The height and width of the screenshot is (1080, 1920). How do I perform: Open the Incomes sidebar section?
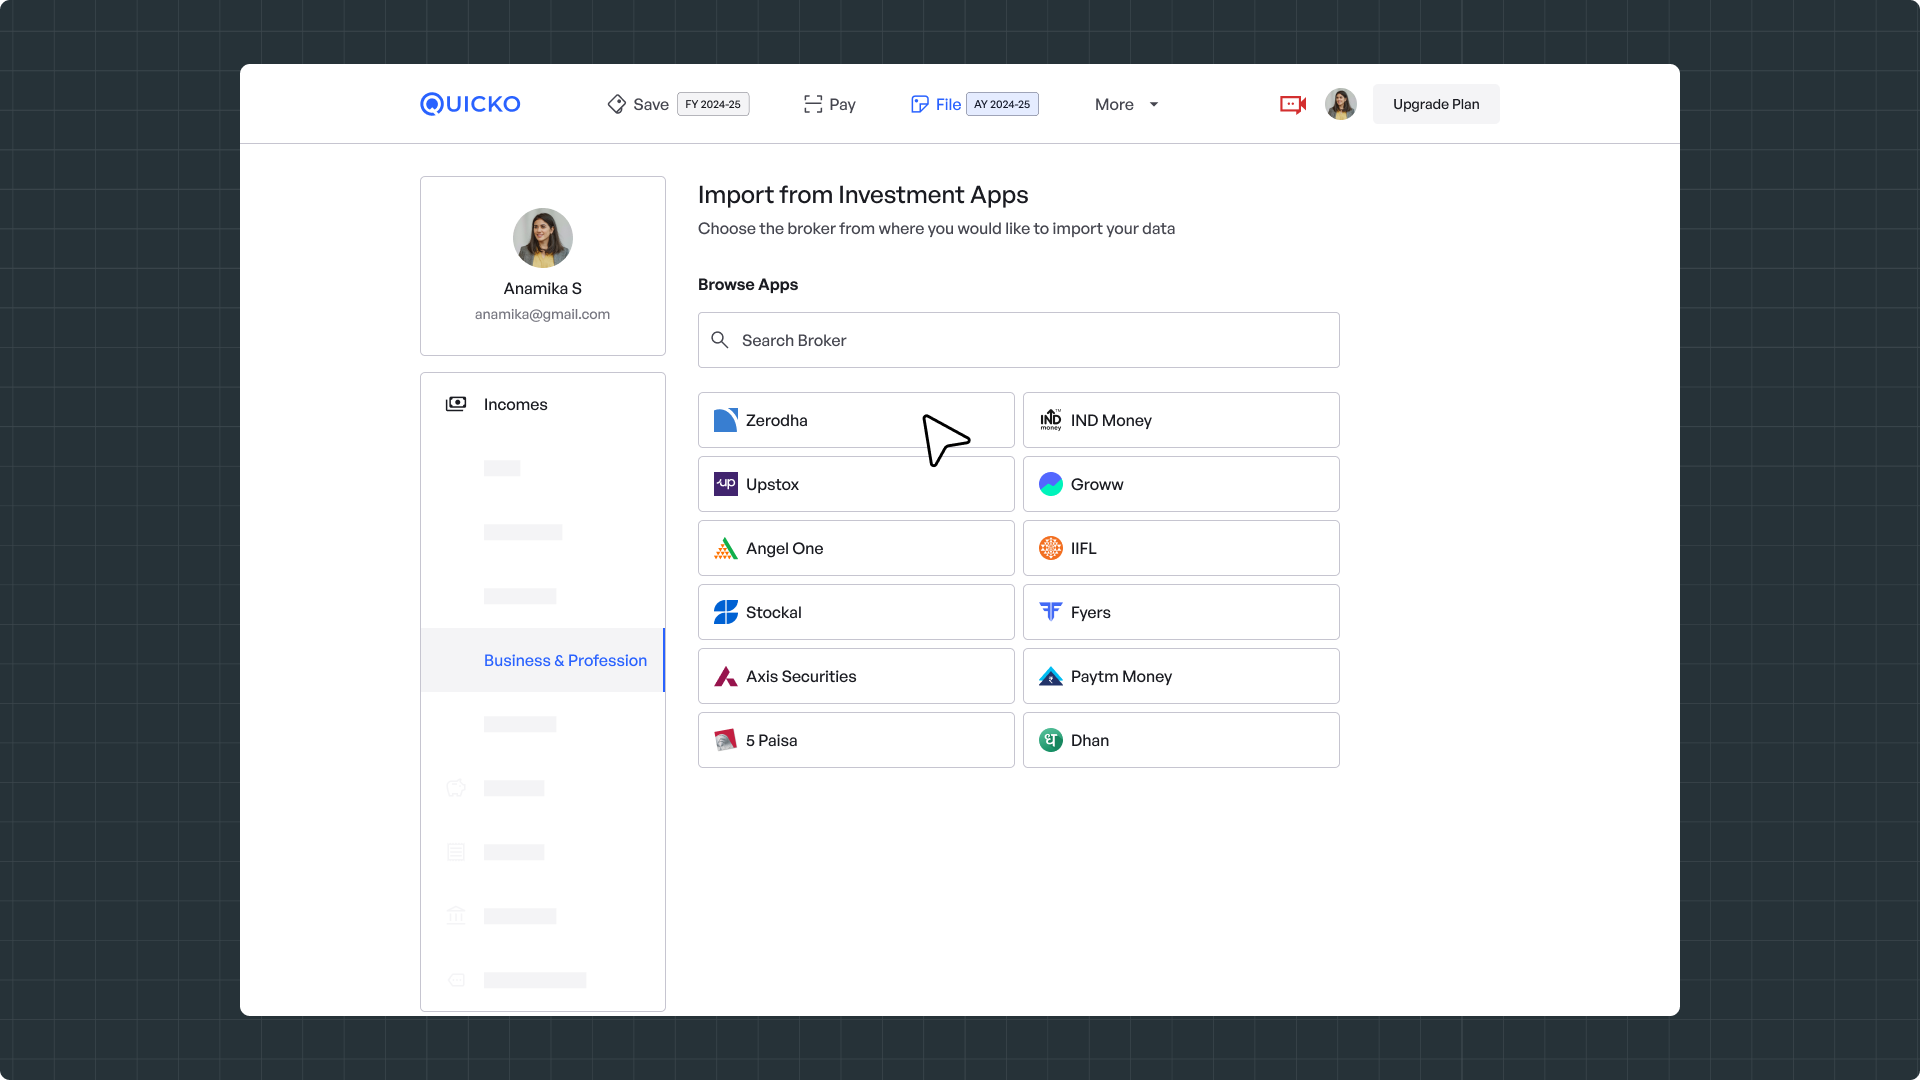pyautogui.click(x=515, y=404)
